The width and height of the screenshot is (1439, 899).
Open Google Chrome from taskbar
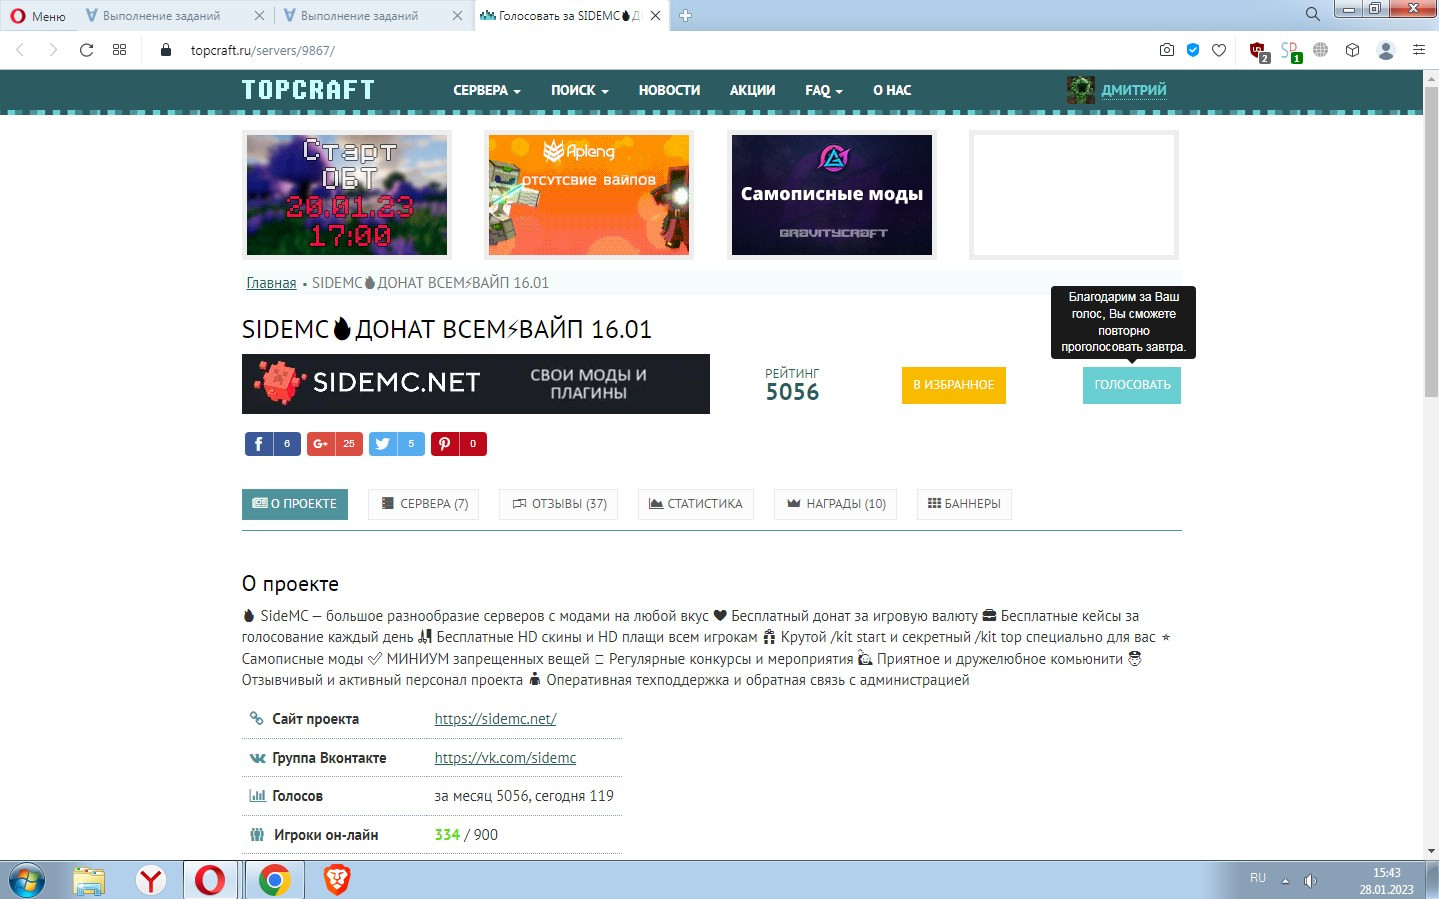274,880
